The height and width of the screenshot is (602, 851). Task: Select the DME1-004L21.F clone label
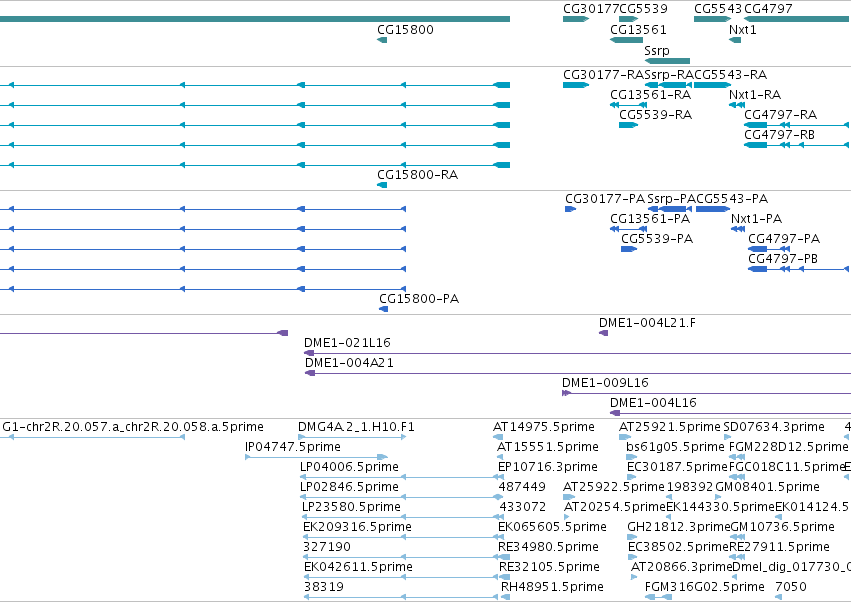pyautogui.click(x=647, y=323)
